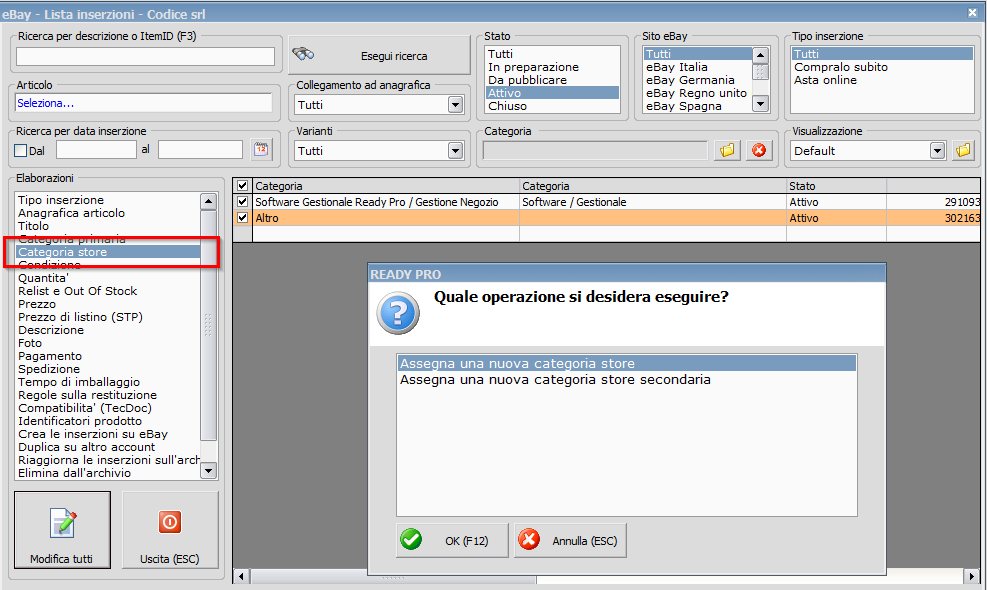The image size is (987, 590).
Task: Close the eBay Lista inserzioni window
Action: click(x=973, y=12)
